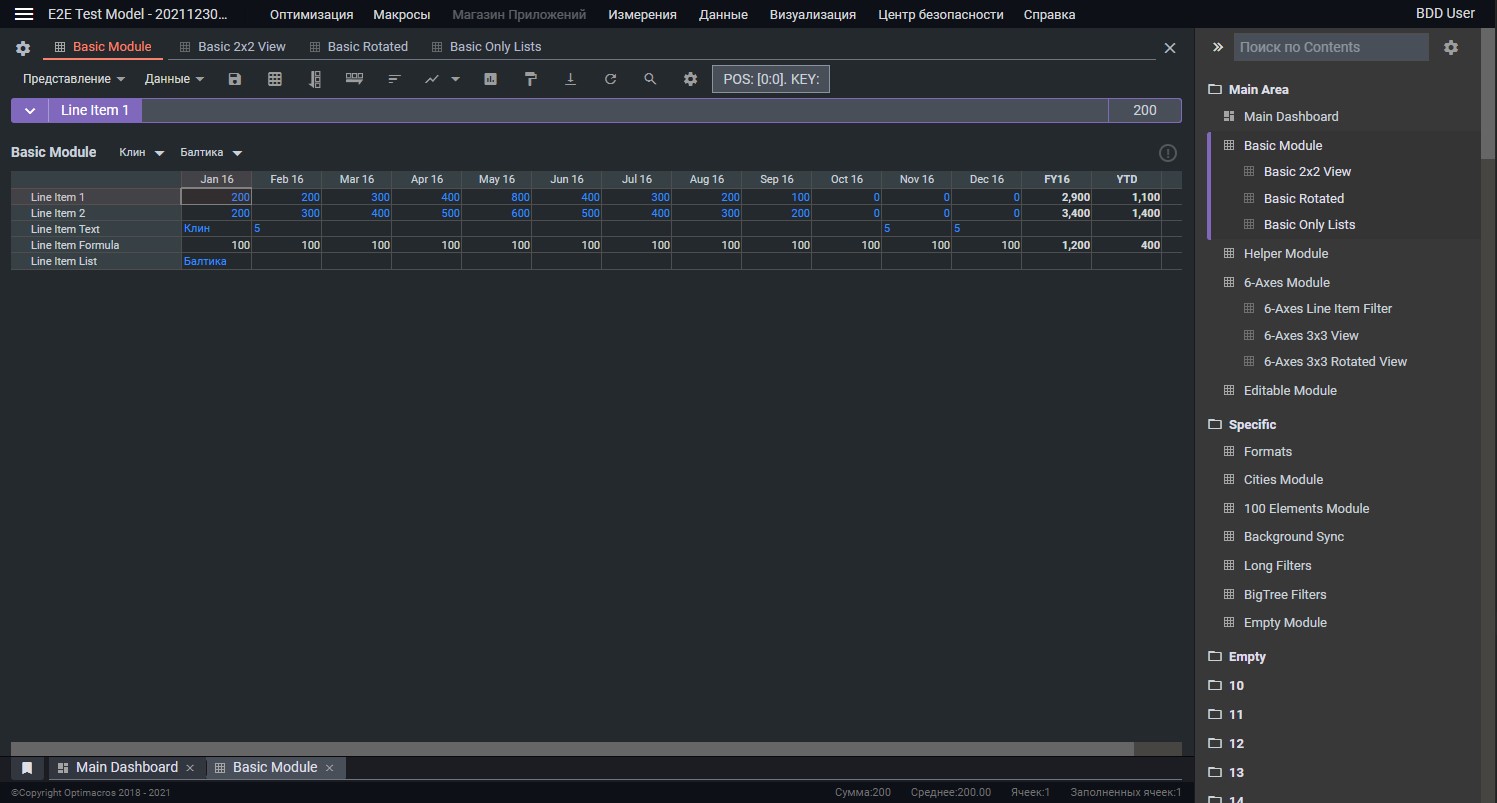Open the Клин filter dropdown
This screenshot has height=803, width=1497.
[141, 153]
